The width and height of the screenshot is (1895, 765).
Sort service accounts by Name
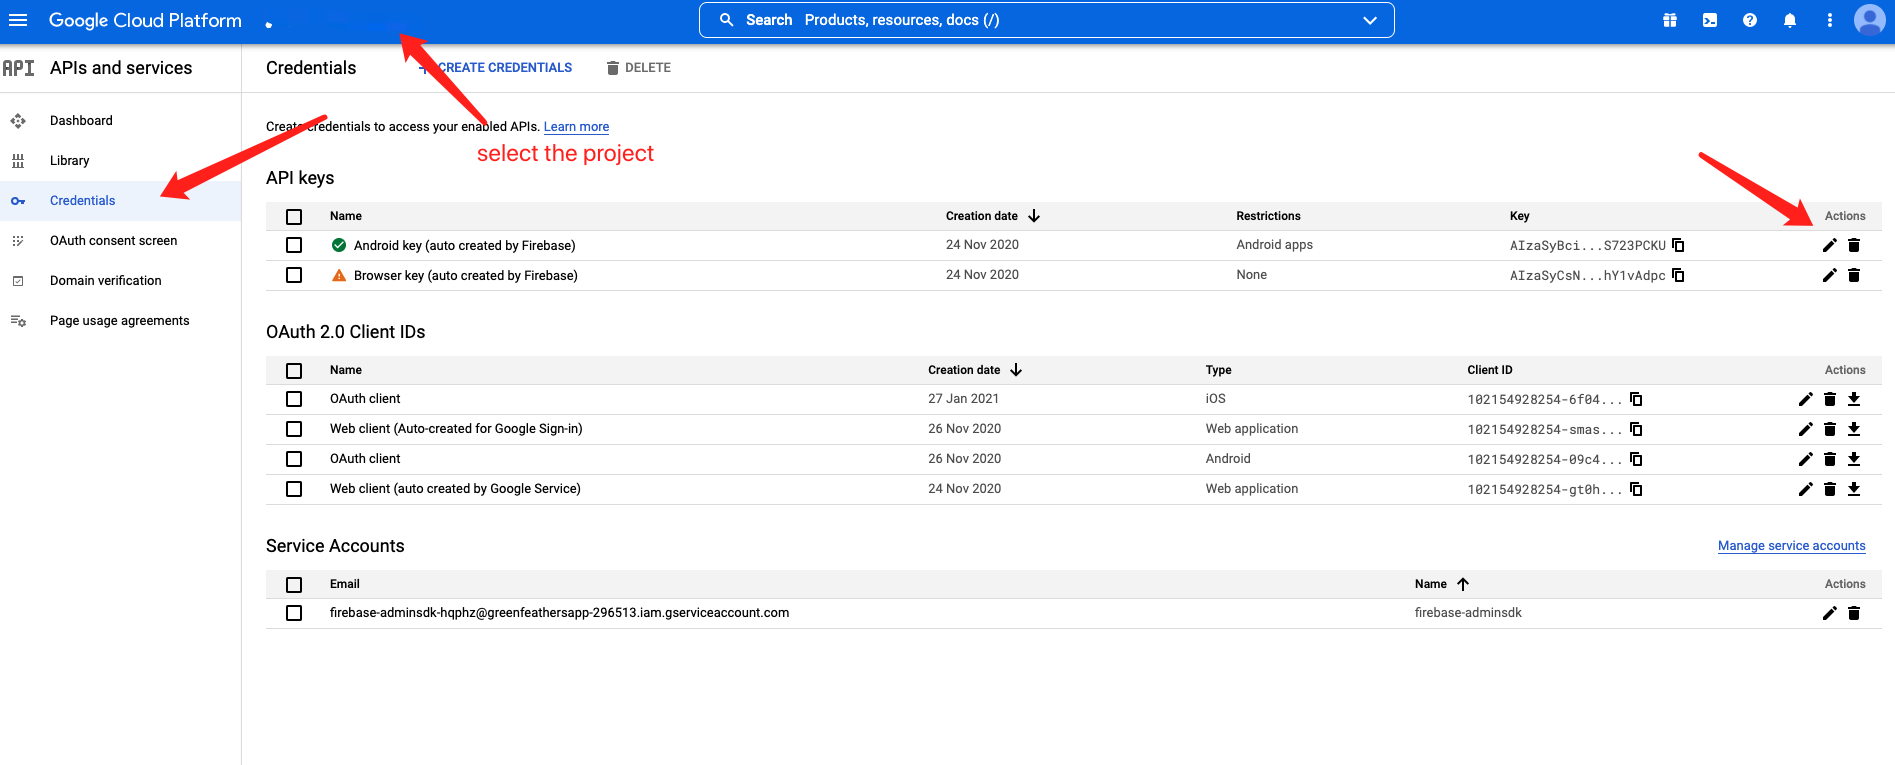pos(1441,584)
